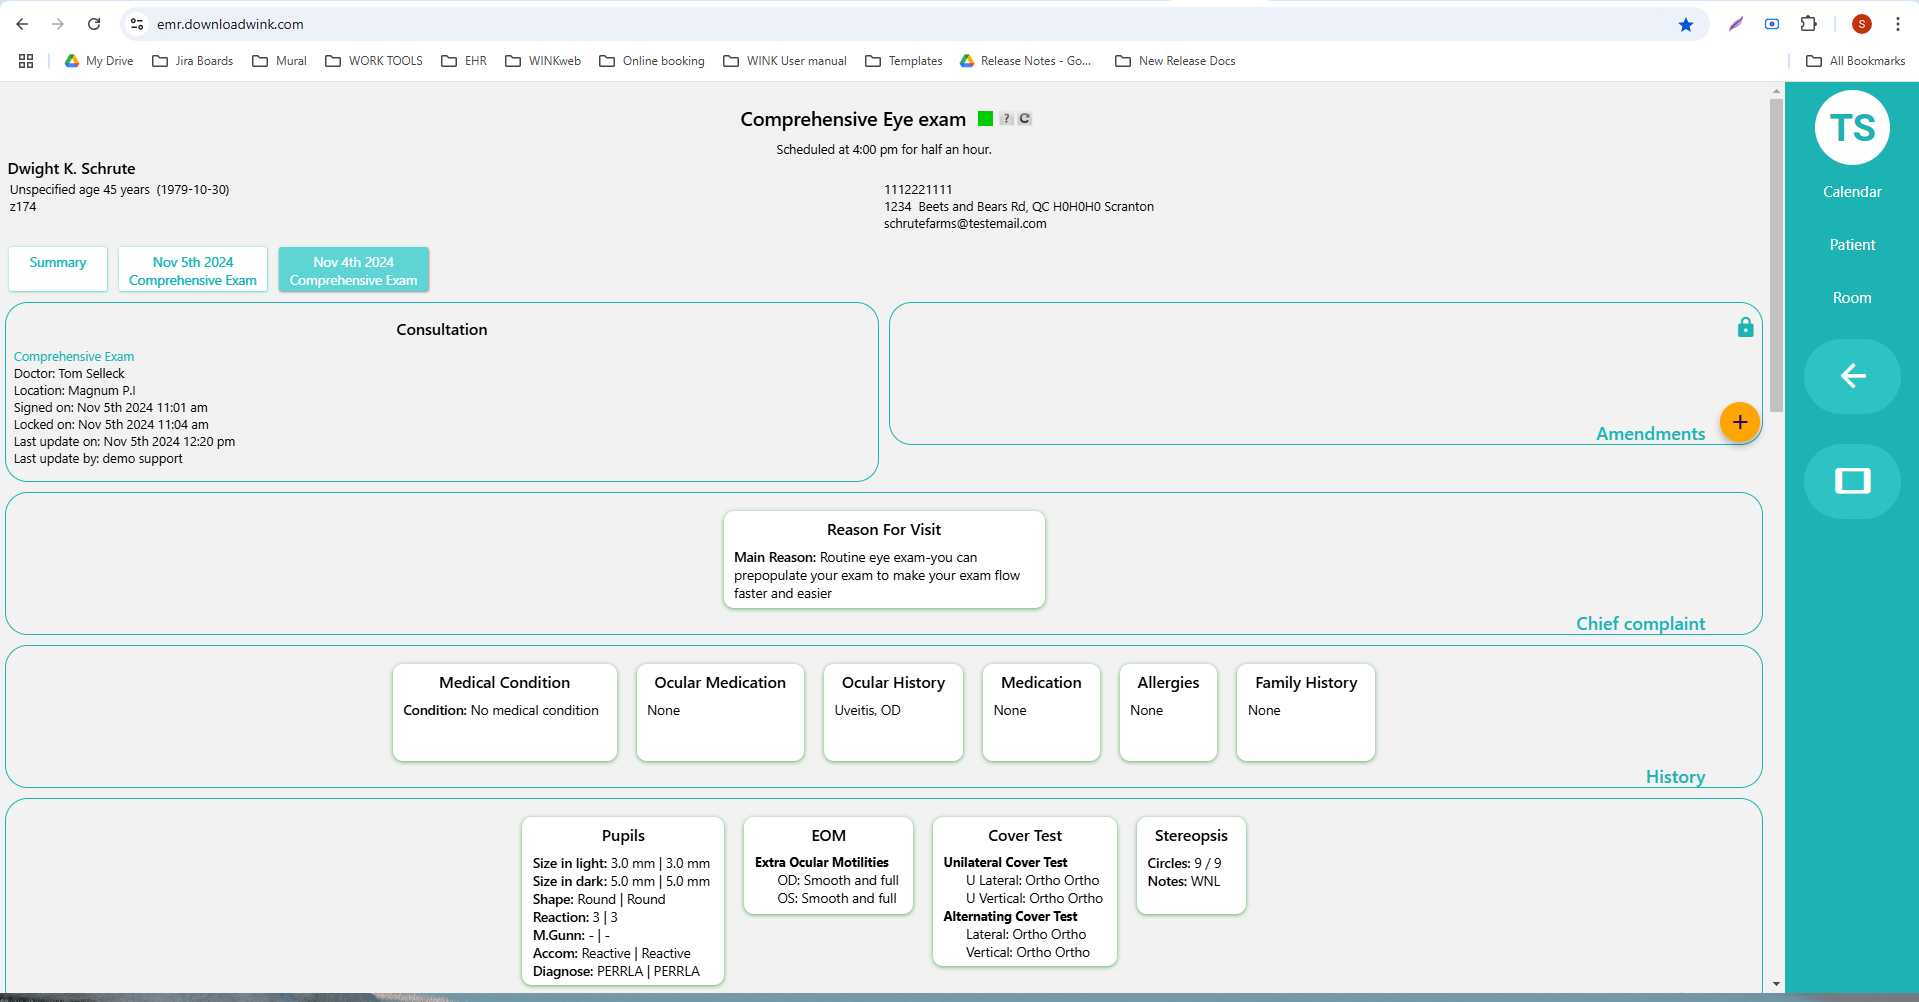Viewport: 1919px width, 1002px height.
Task: Click patient name Dwight K. Schrute
Action: pos(71,169)
